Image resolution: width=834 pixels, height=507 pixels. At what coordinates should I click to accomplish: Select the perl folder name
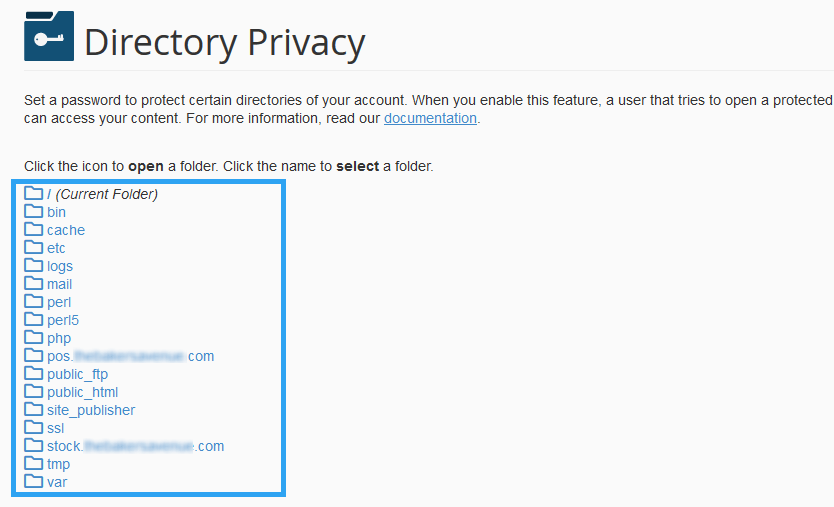(x=59, y=302)
